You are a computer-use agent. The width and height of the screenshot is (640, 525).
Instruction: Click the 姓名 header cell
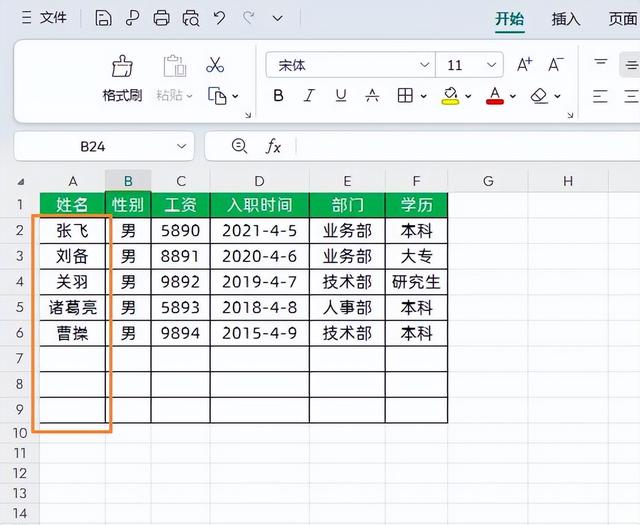(x=72, y=205)
